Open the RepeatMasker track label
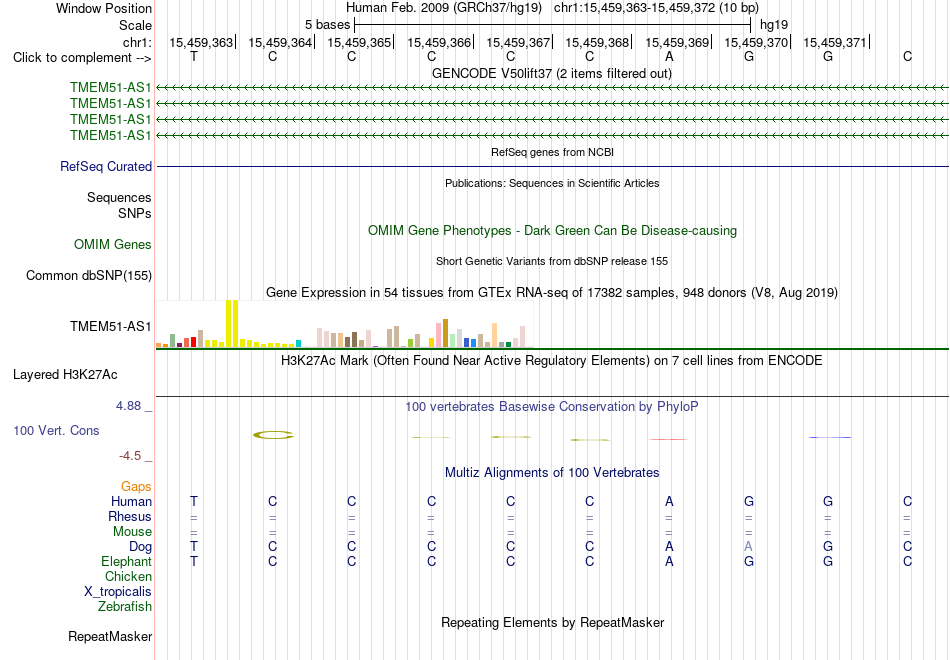Image resolution: width=950 pixels, height=660 pixels. tap(110, 636)
